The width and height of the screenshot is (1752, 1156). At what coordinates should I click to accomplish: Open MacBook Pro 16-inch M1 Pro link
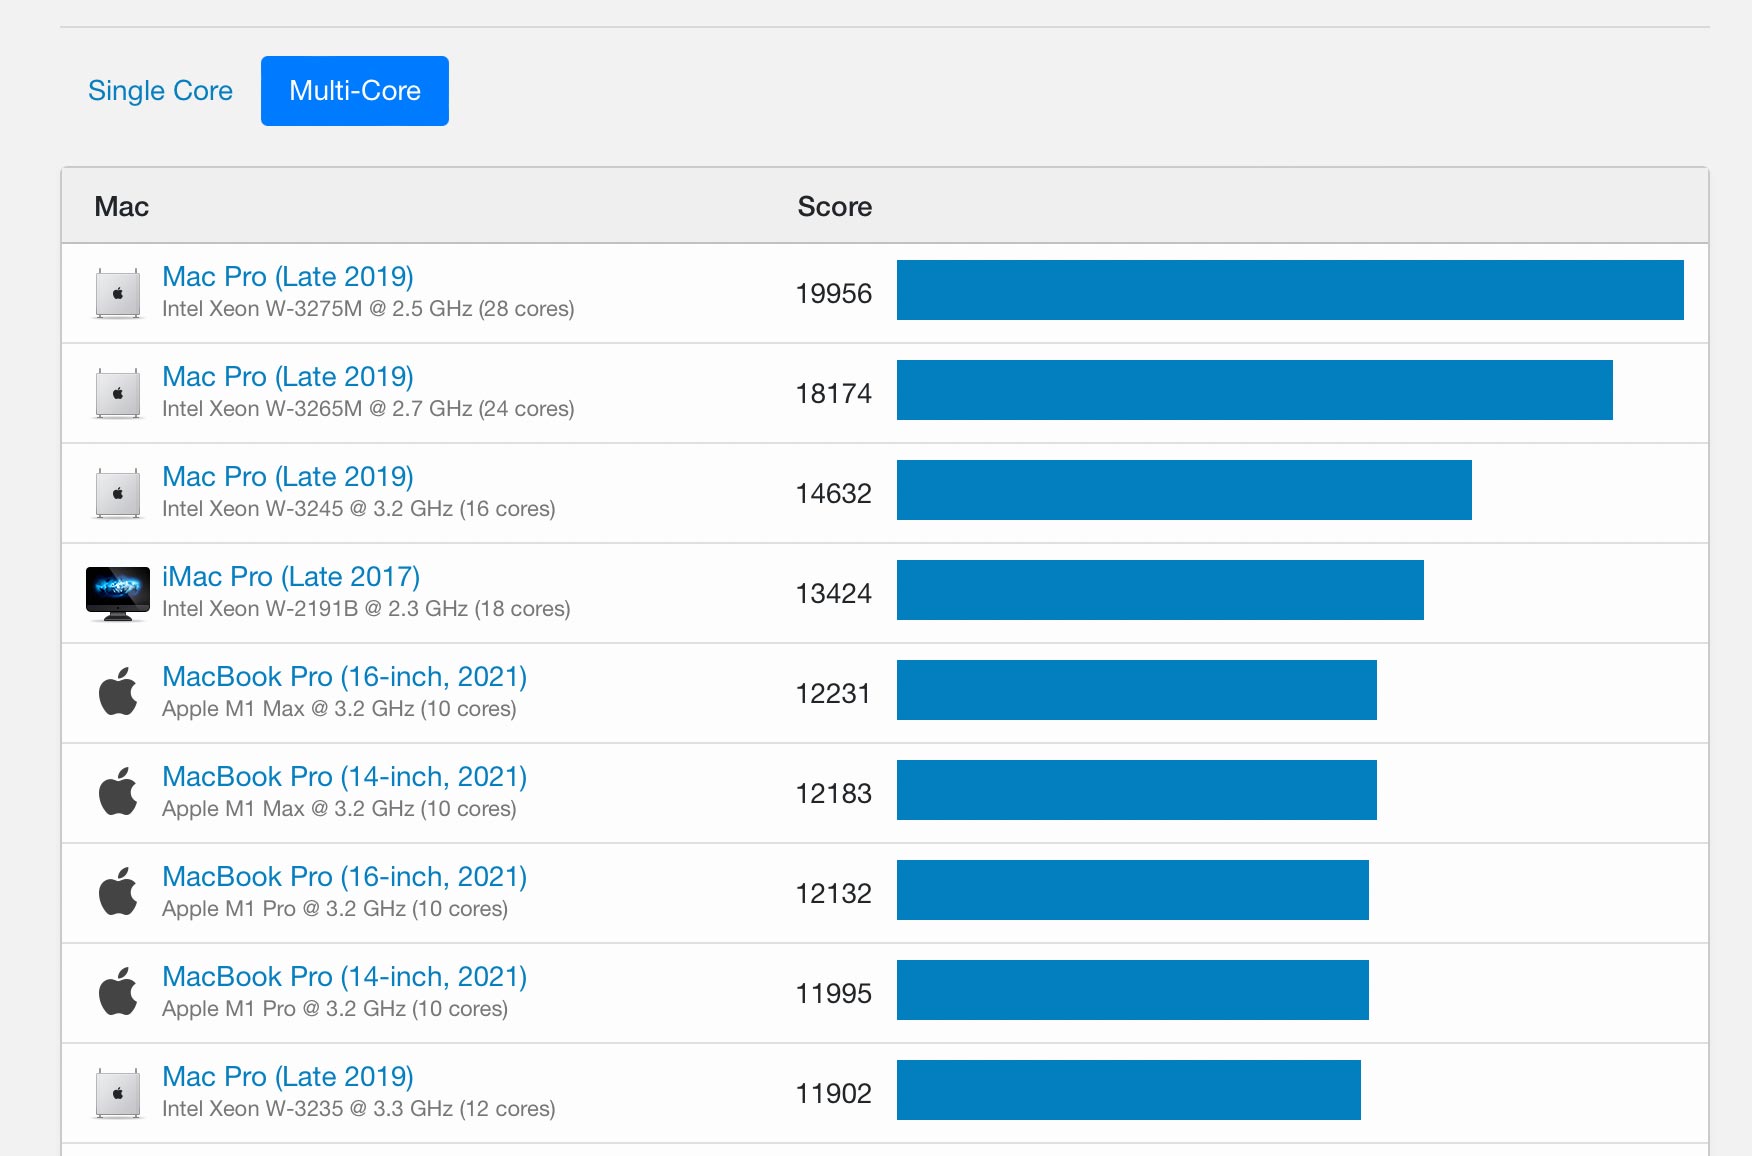click(344, 877)
